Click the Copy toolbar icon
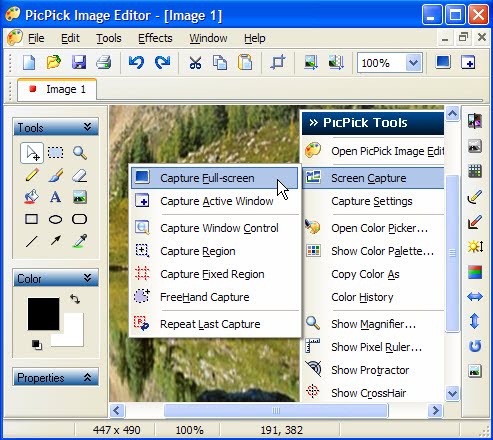The image size is (493, 440). 220,62
